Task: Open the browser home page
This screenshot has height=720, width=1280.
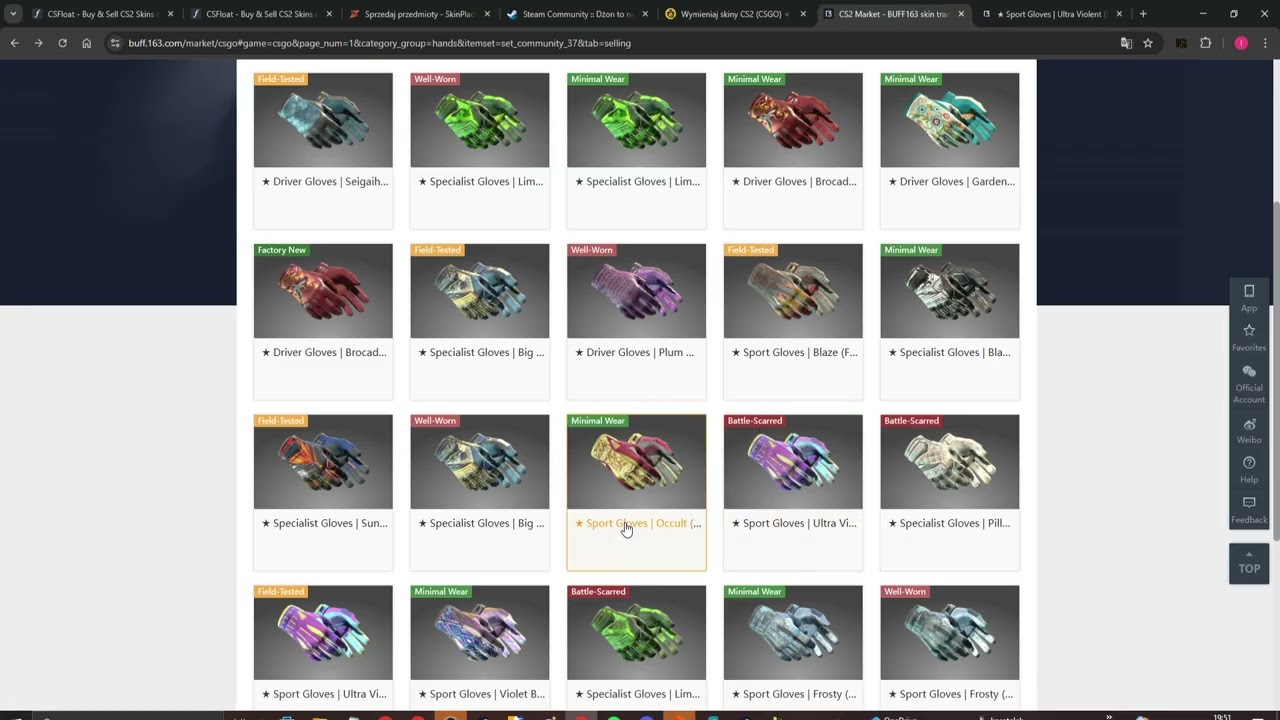Action: 86,43
